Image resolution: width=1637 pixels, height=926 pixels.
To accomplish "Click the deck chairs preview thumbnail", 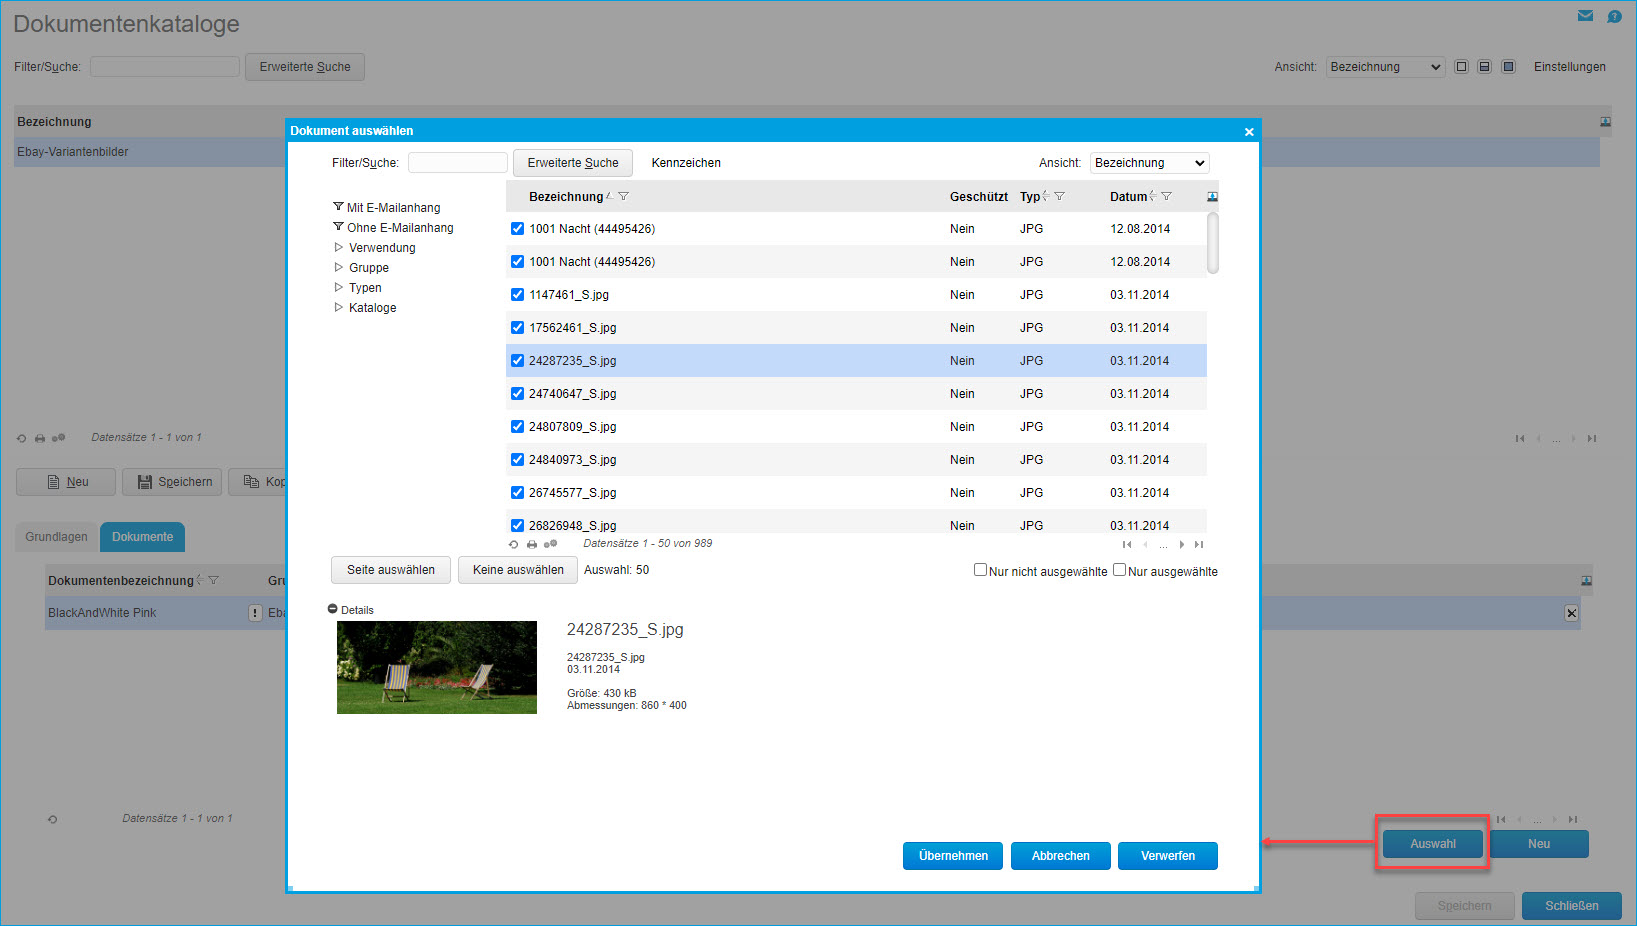I will tap(437, 667).
